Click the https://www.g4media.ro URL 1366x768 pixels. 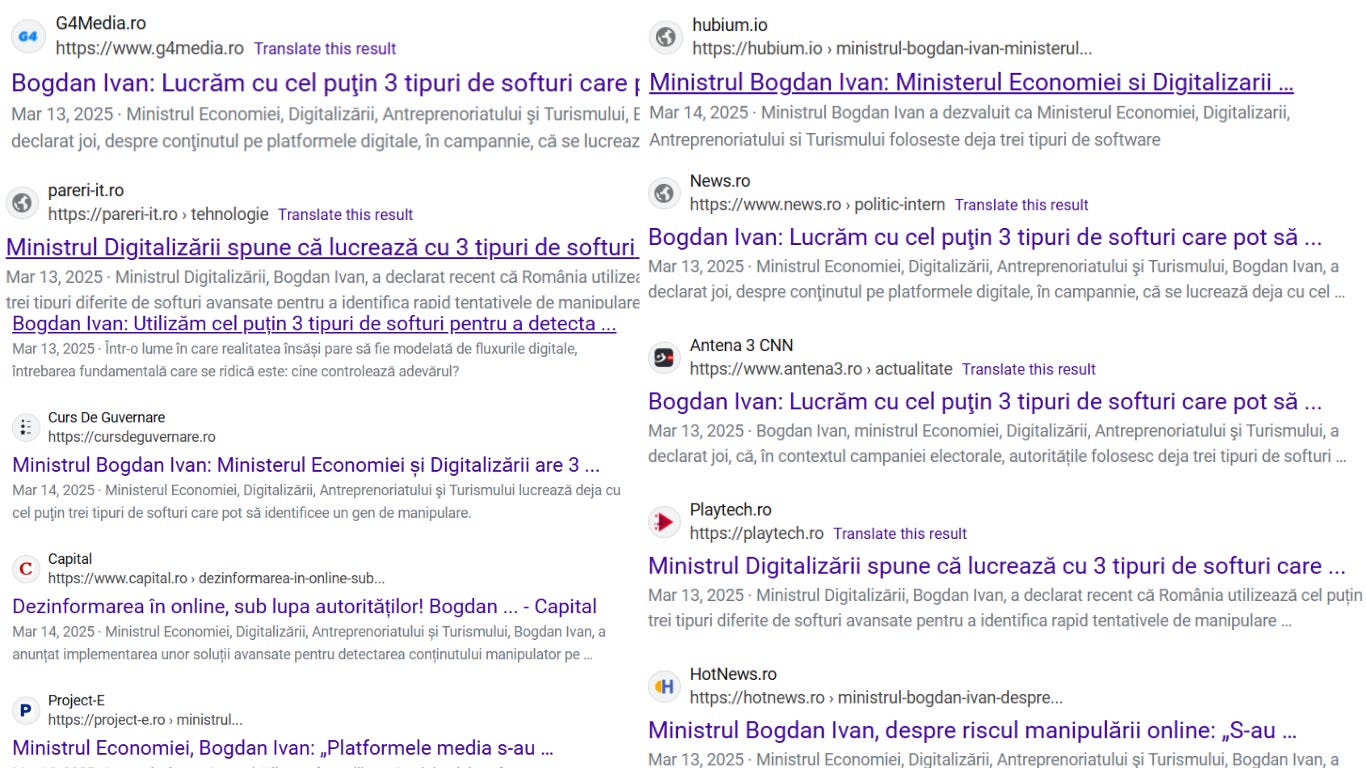coord(150,48)
